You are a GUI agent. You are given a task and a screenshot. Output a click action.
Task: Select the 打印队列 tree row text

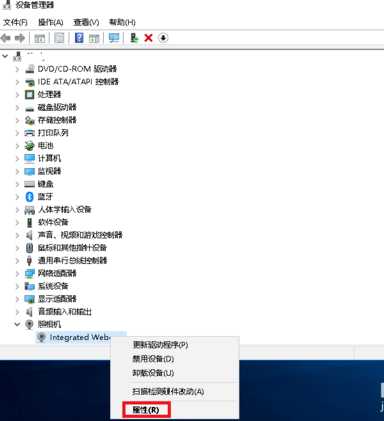click(x=53, y=133)
